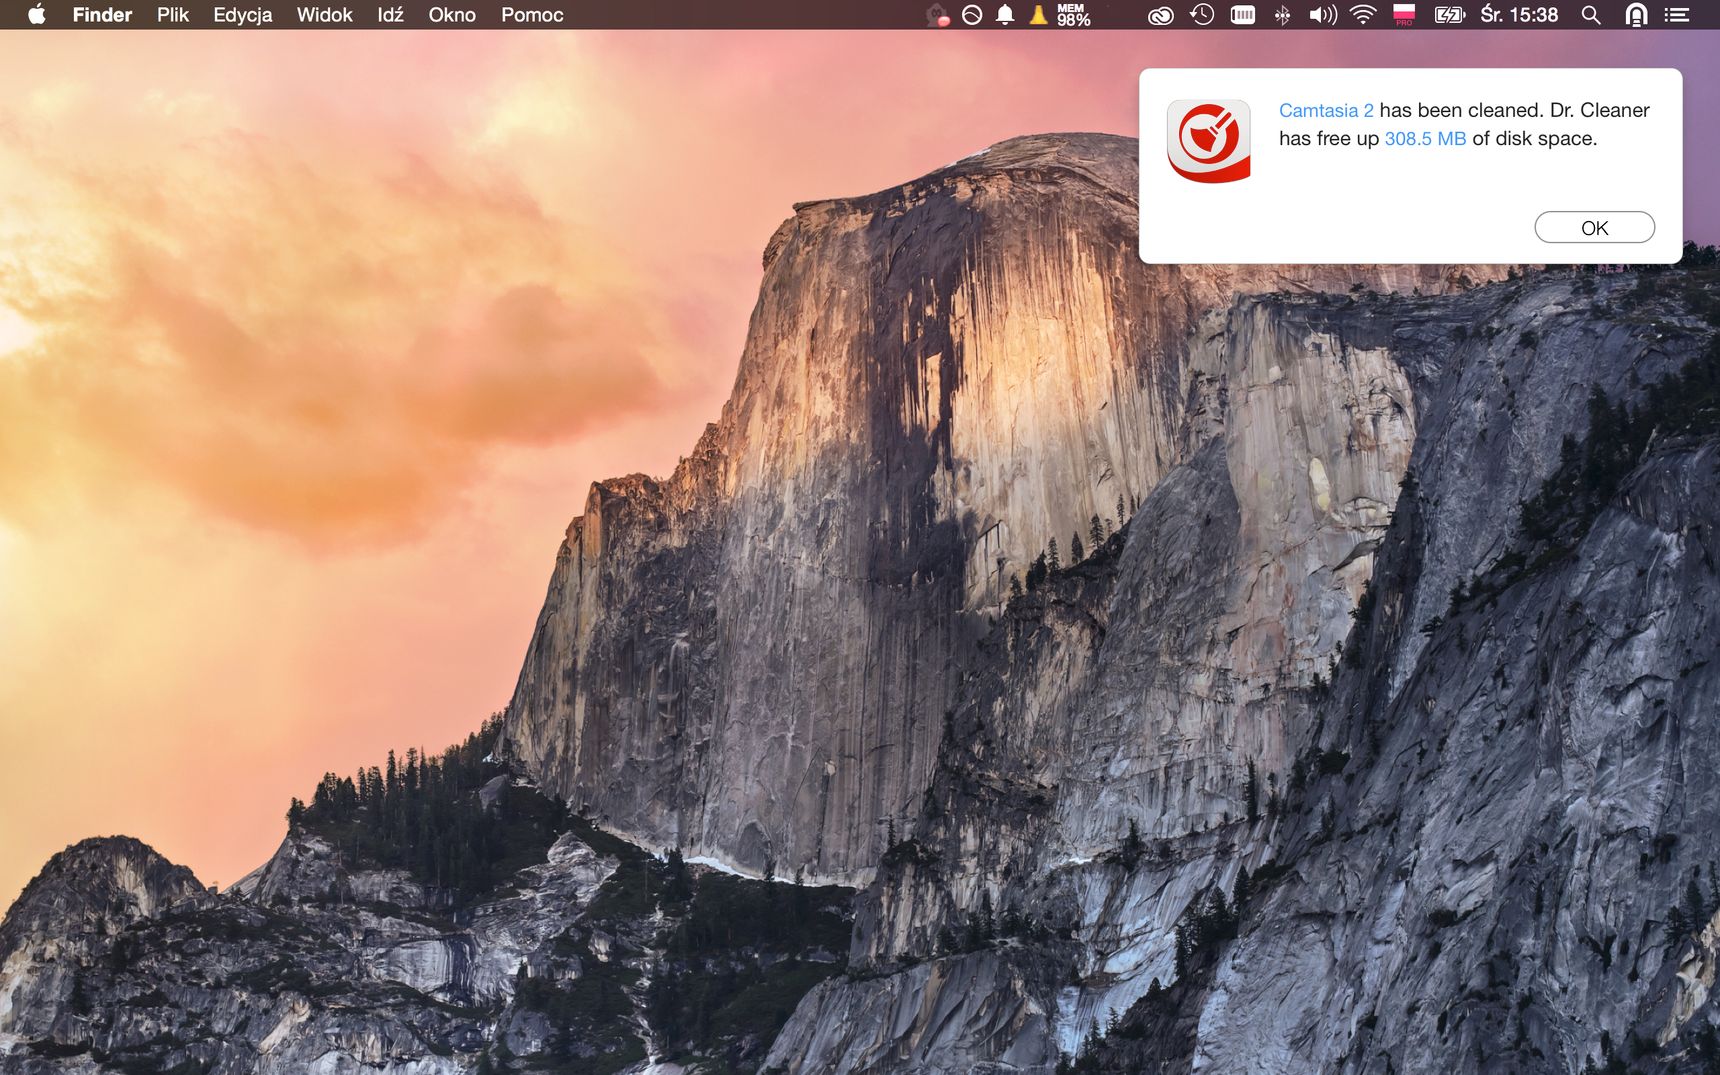Click OK in the Dr. Cleaner notification
Image resolution: width=1720 pixels, height=1075 pixels.
(1594, 227)
